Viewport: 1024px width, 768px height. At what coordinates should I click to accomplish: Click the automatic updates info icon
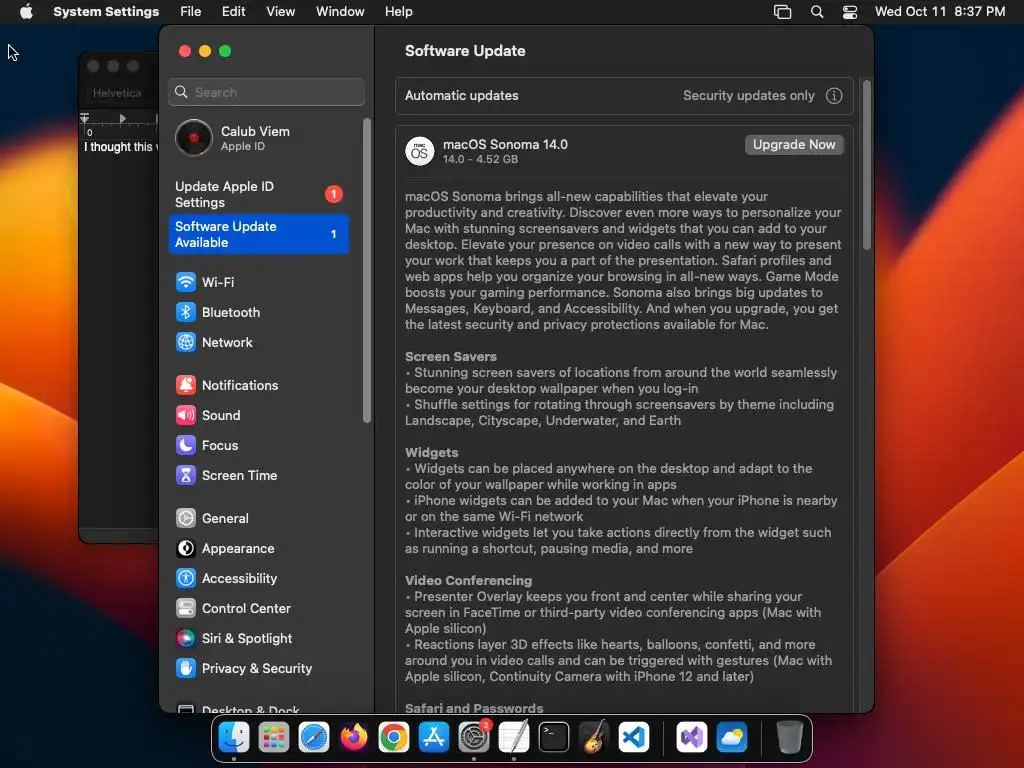point(834,96)
